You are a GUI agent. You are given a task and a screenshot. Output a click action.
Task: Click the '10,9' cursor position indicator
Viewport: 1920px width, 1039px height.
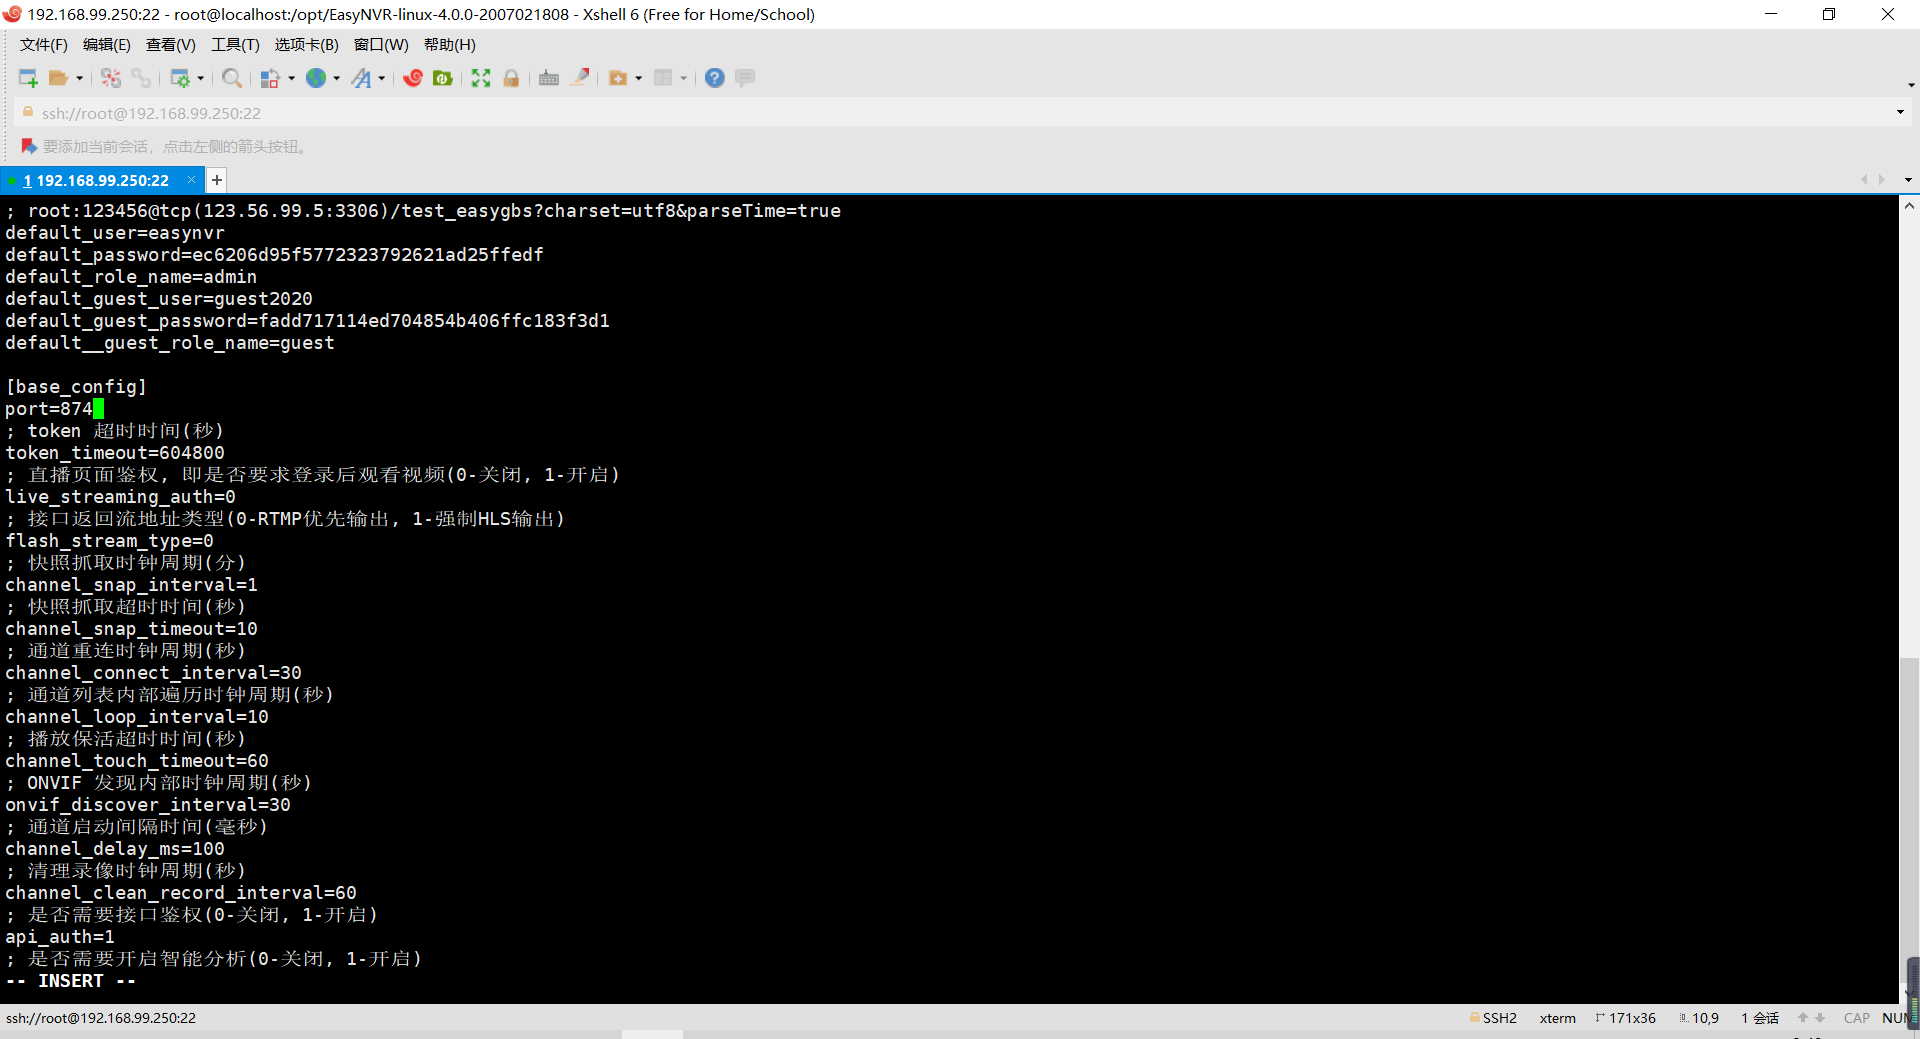pyautogui.click(x=1705, y=1018)
